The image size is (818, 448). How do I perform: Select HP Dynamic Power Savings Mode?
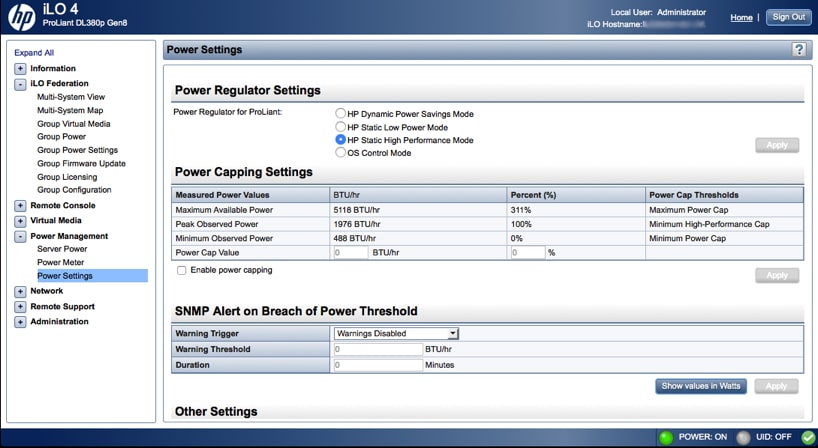coord(340,113)
